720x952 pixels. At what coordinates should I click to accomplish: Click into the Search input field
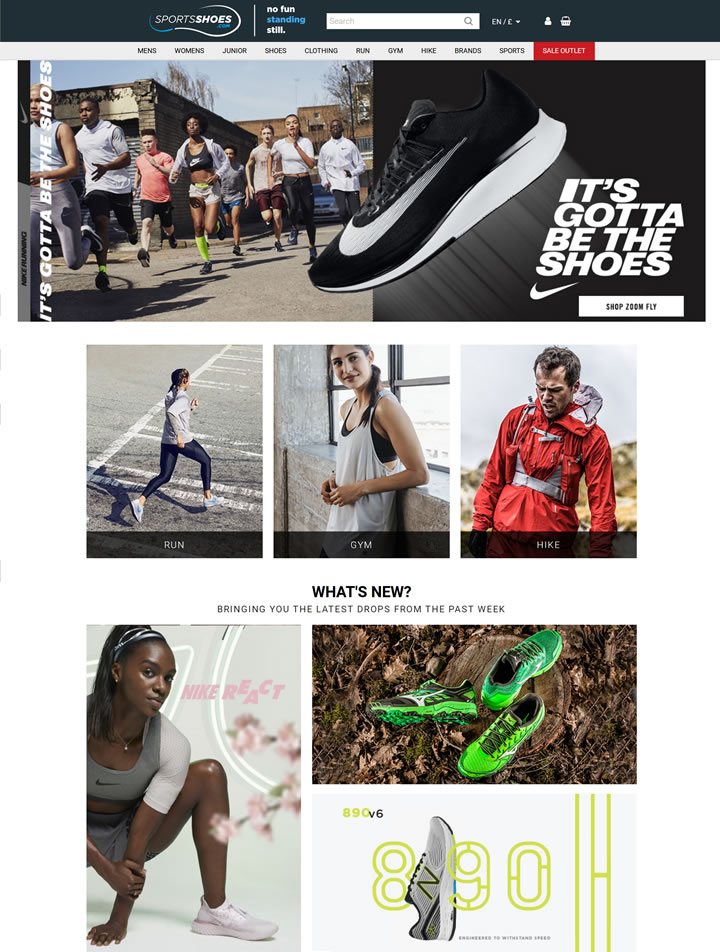click(x=395, y=21)
